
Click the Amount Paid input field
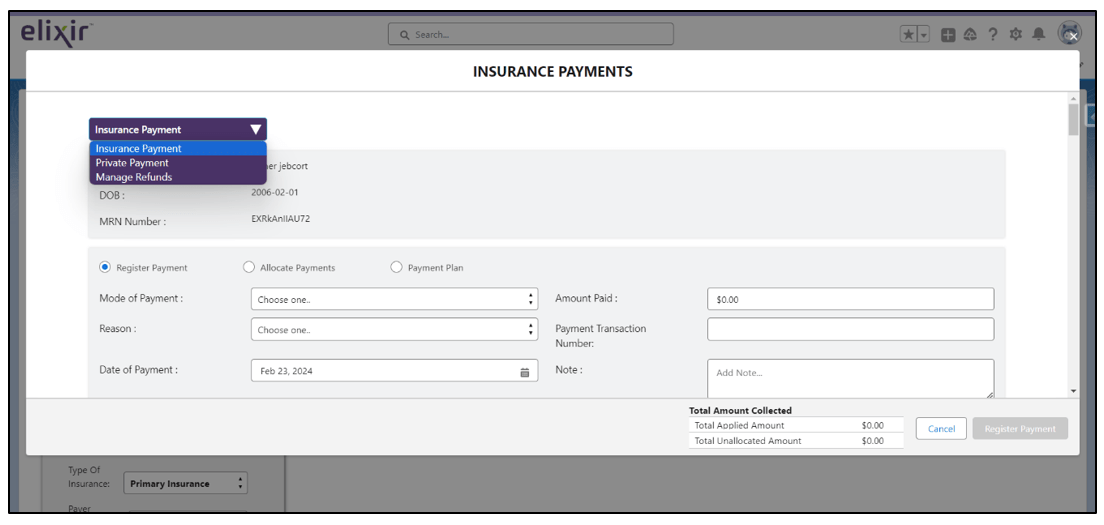[x=850, y=299]
